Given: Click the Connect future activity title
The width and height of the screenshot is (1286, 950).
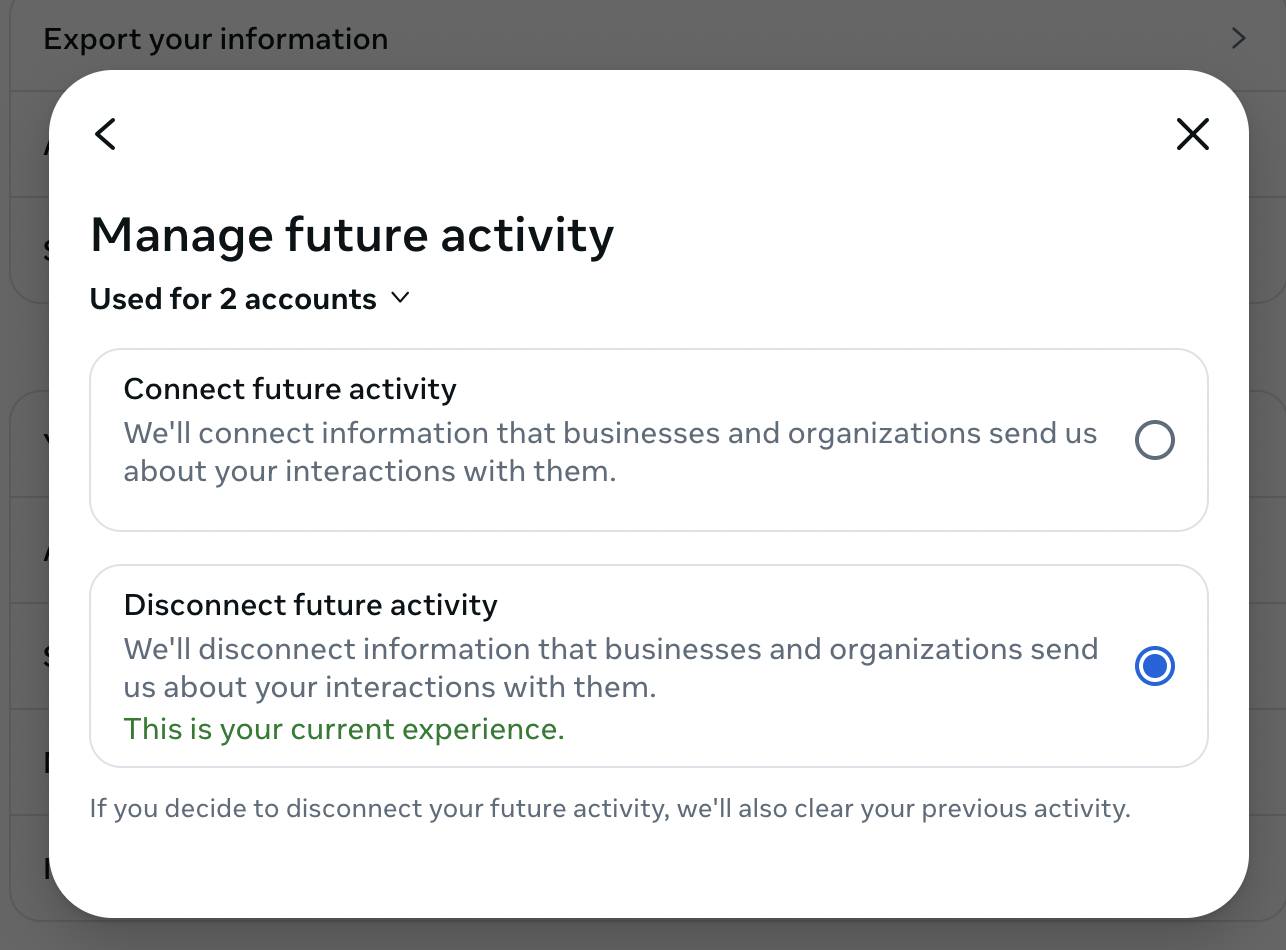Looking at the screenshot, I should [x=290, y=389].
